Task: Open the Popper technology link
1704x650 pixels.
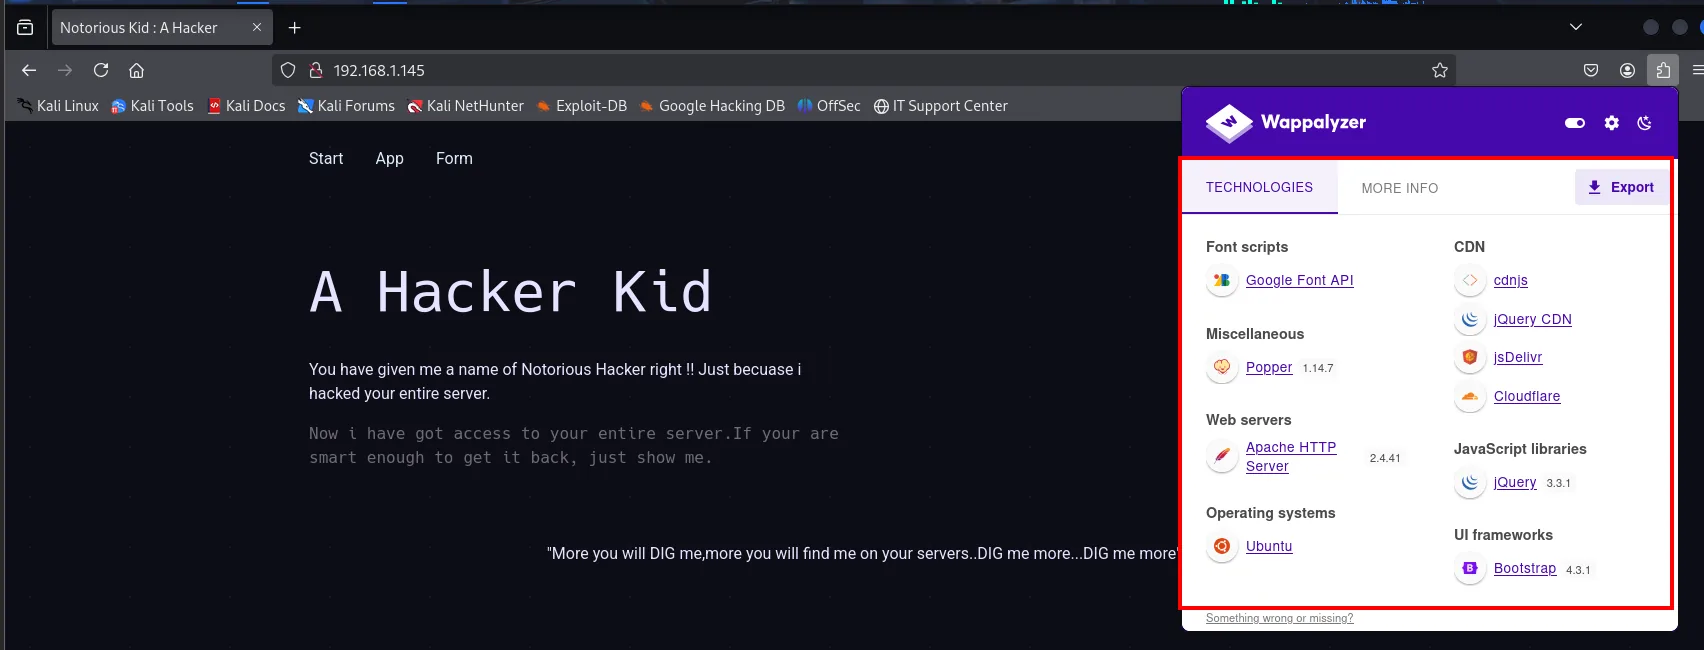Action: click(x=1269, y=367)
